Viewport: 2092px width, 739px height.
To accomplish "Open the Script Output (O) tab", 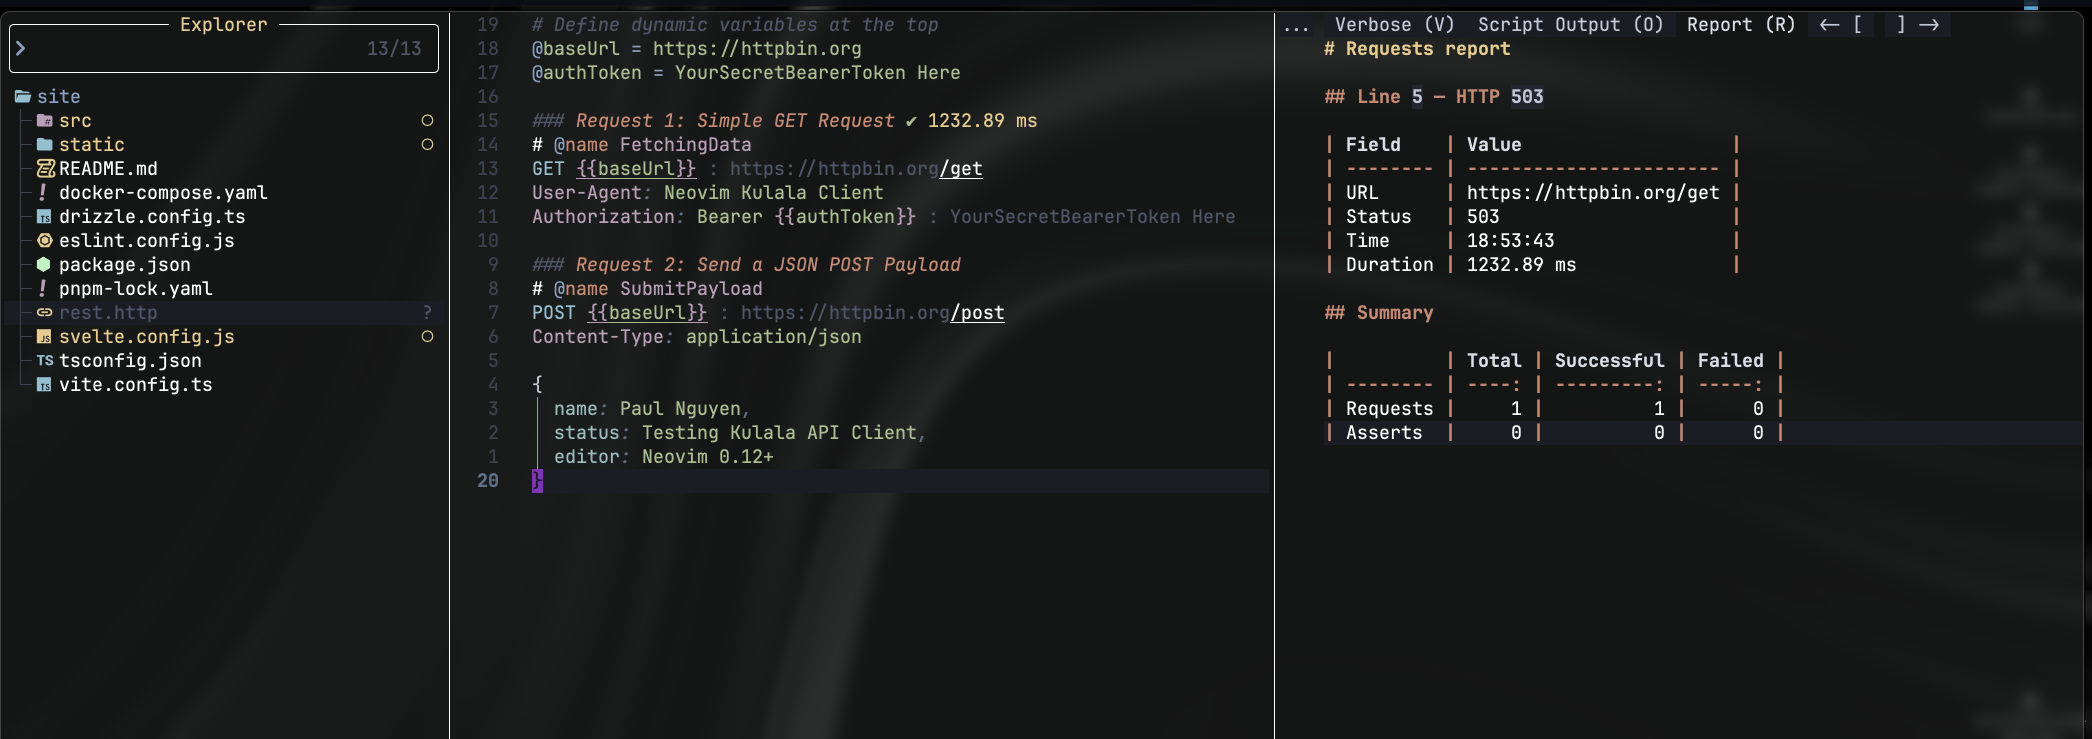I will click(x=1570, y=25).
